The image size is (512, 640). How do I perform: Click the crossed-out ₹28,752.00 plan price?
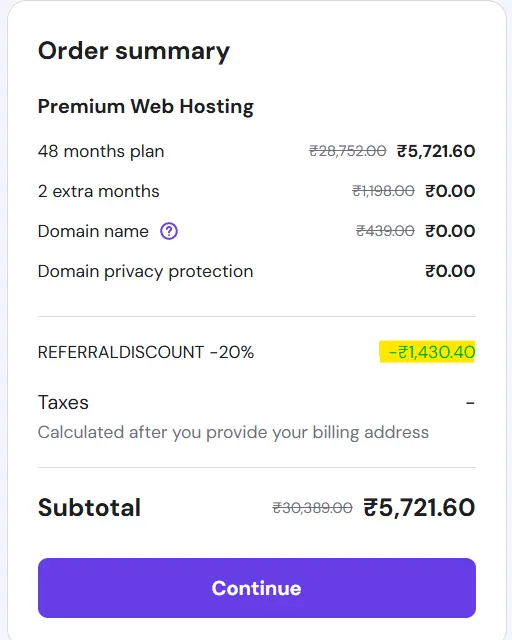[347, 151]
